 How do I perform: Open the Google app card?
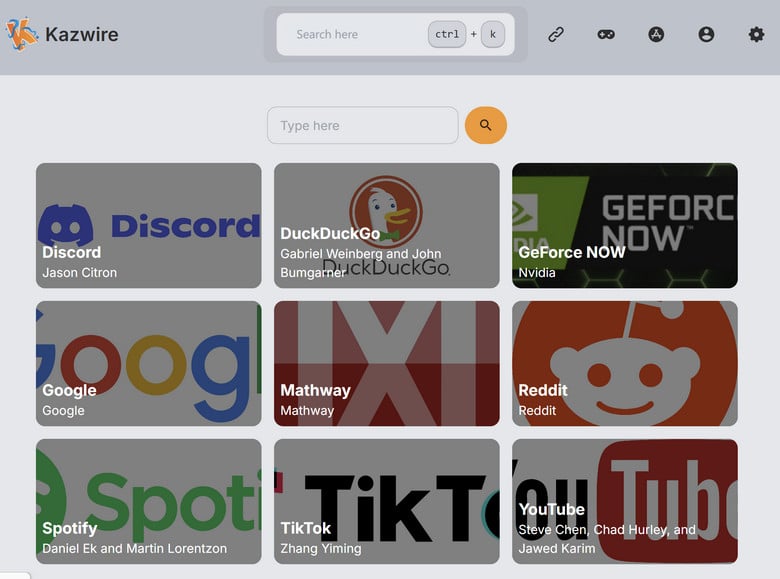pos(149,363)
